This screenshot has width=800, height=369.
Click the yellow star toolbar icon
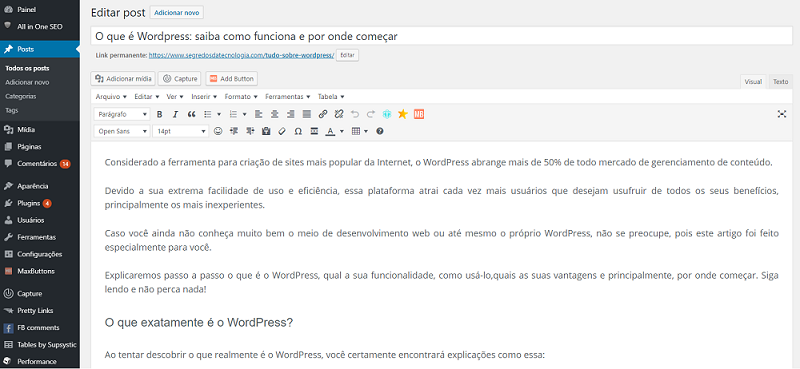pos(403,114)
